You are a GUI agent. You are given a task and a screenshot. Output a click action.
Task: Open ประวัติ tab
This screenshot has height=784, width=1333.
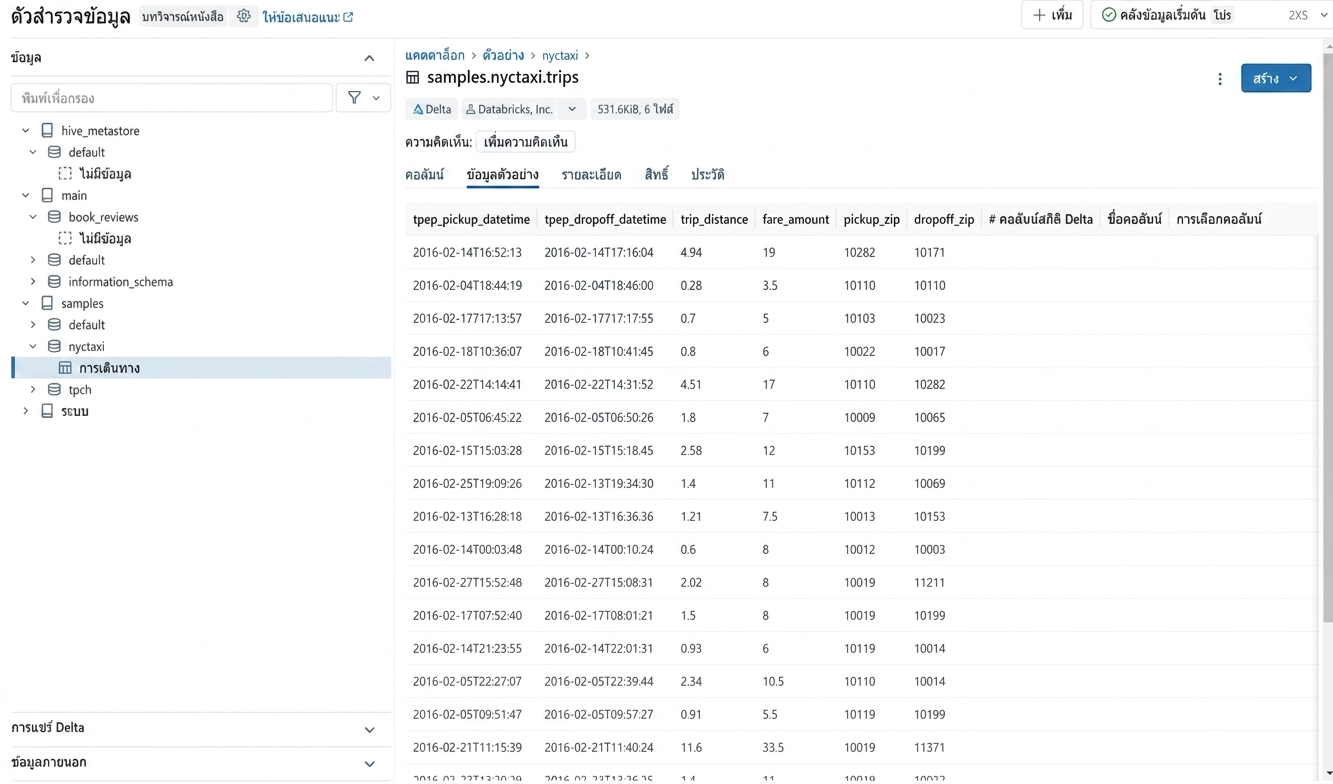(707, 175)
